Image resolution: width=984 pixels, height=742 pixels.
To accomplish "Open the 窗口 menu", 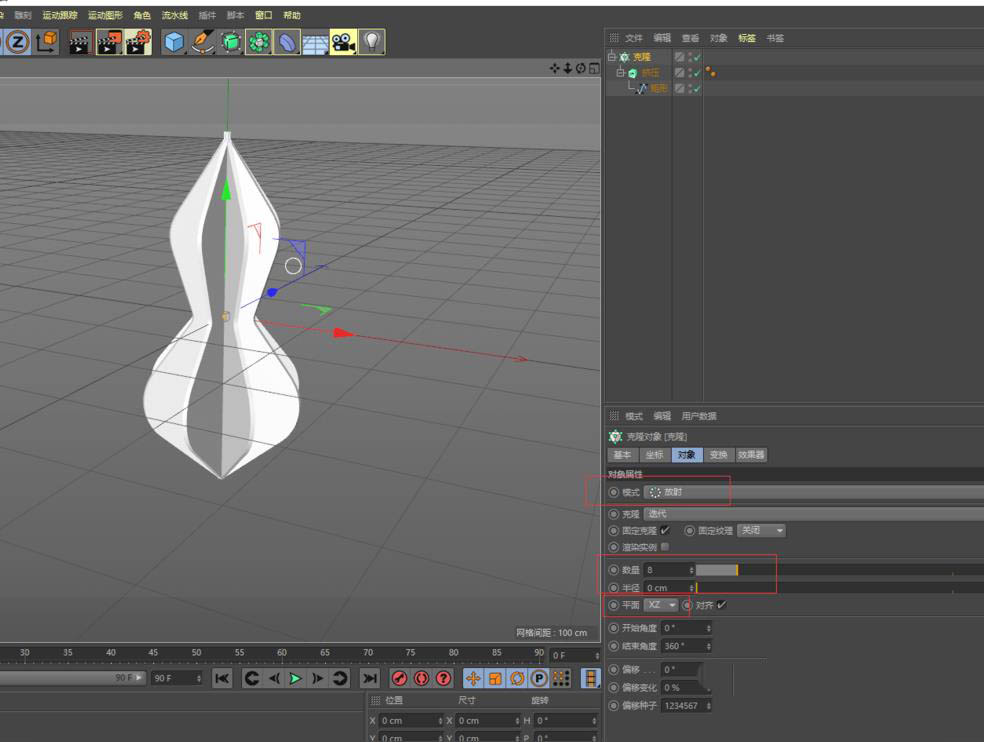I will pos(264,15).
